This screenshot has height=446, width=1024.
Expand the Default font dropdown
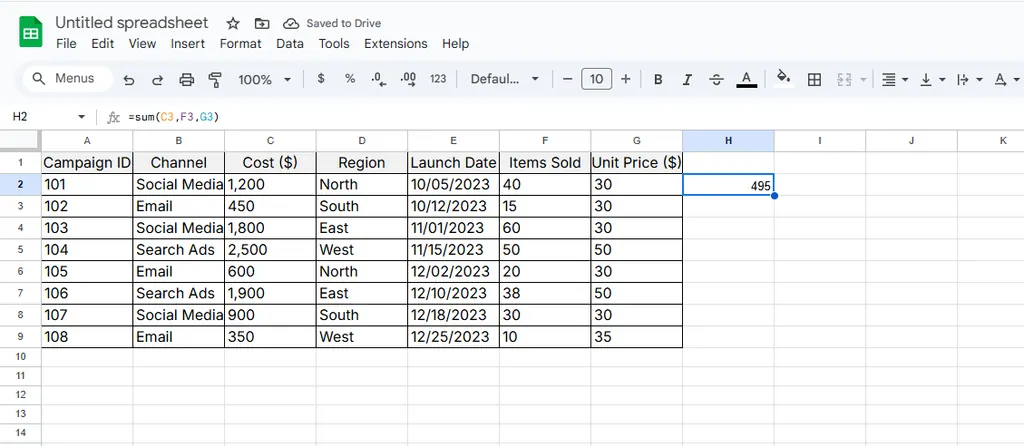pos(505,79)
